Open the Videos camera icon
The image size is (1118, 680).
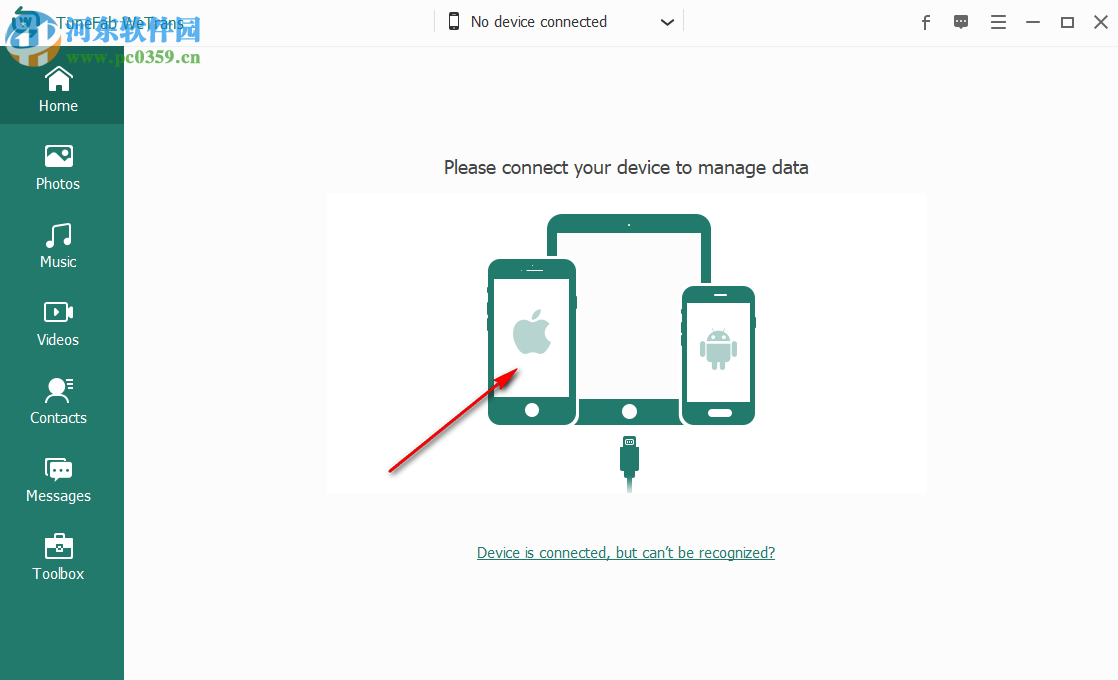[x=58, y=312]
